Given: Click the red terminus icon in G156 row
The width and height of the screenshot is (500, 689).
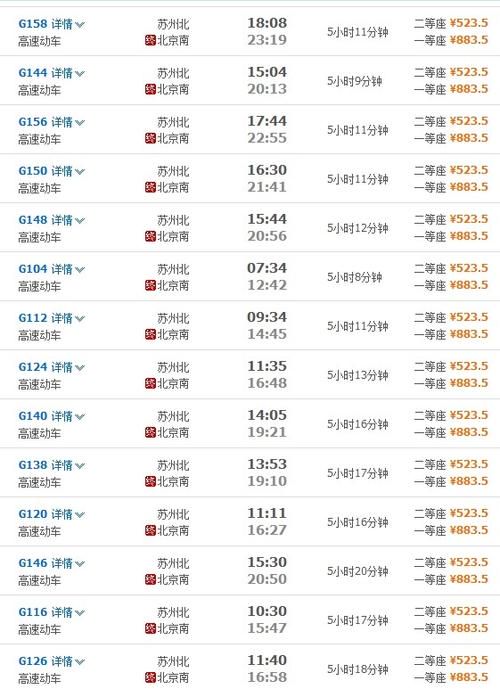Looking at the screenshot, I should [150, 139].
